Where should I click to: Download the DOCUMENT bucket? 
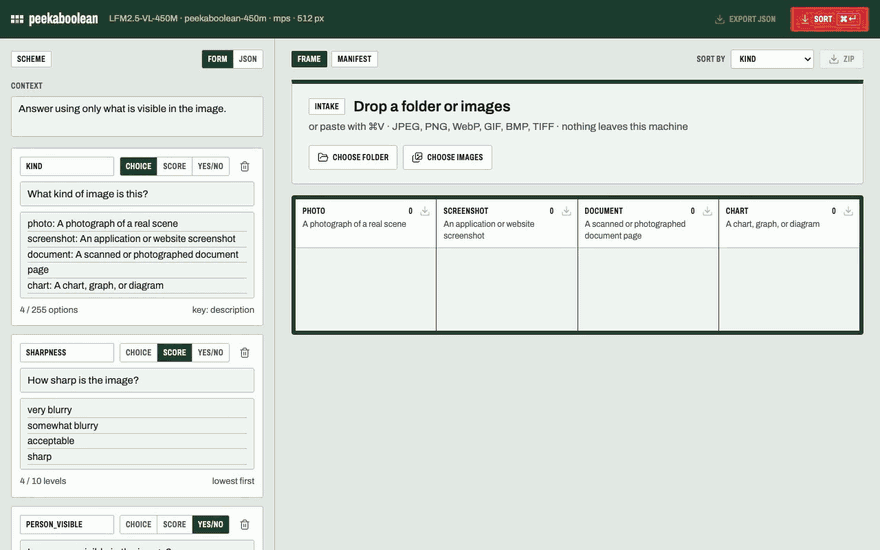click(707, 211)
